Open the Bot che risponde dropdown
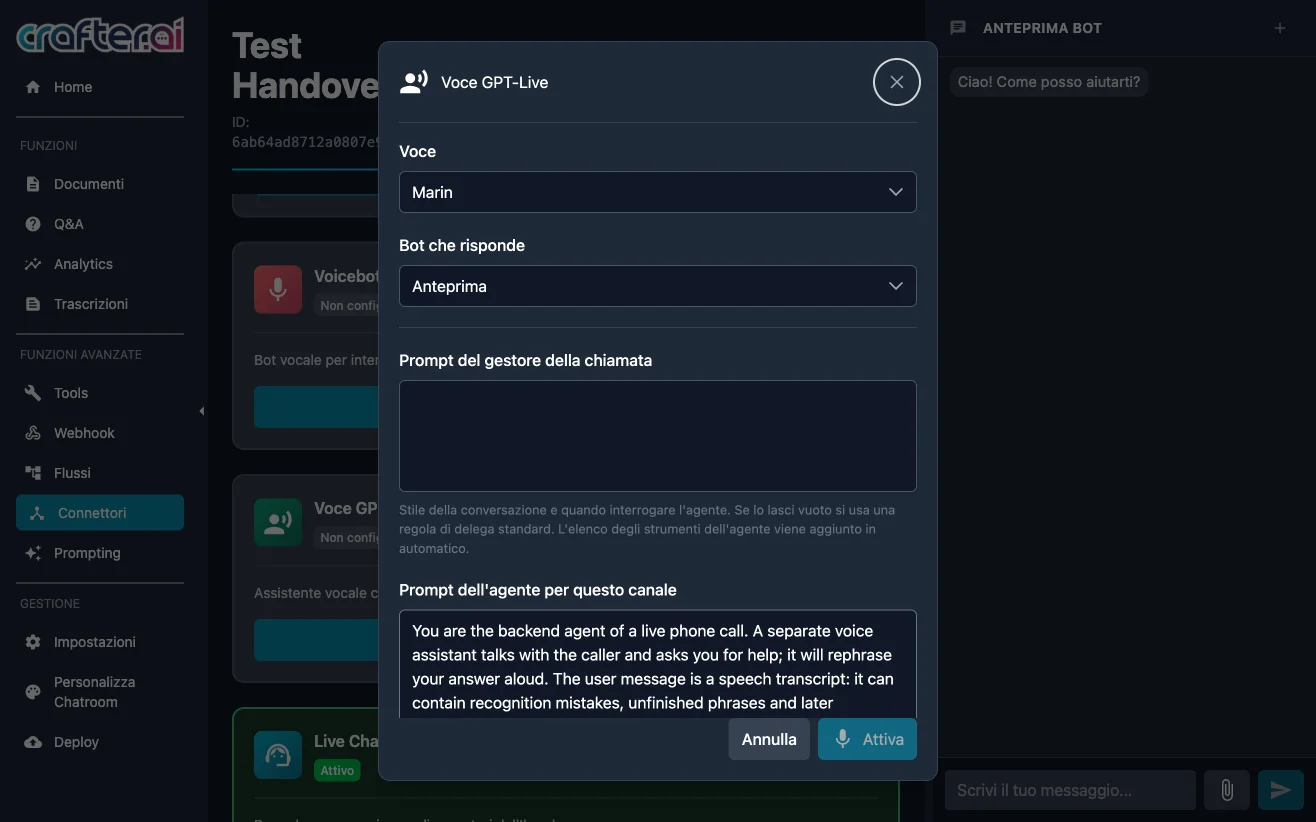This screenshot has width=1316, height=822. click(658, 286)
